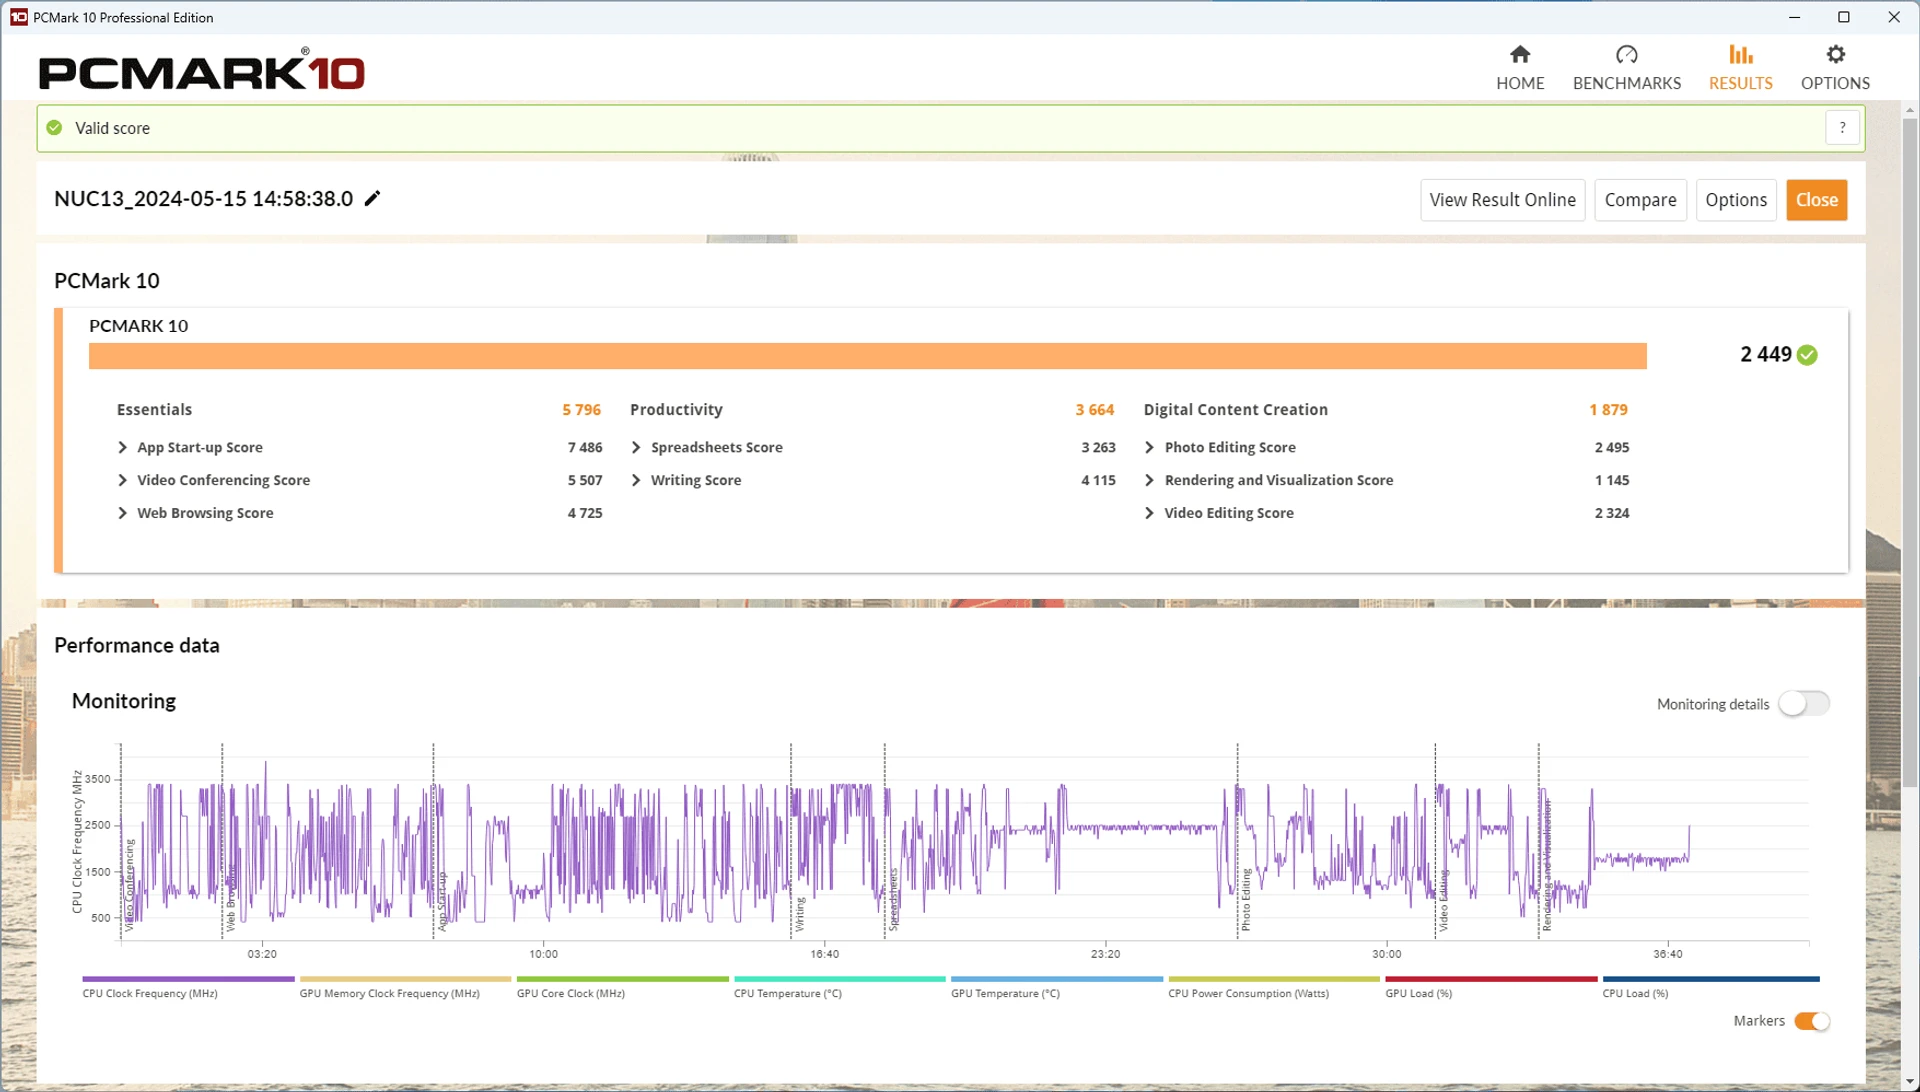Maximize the PCMark 10 window
Screen dimensions: 1920x1092
(1843, 17)
